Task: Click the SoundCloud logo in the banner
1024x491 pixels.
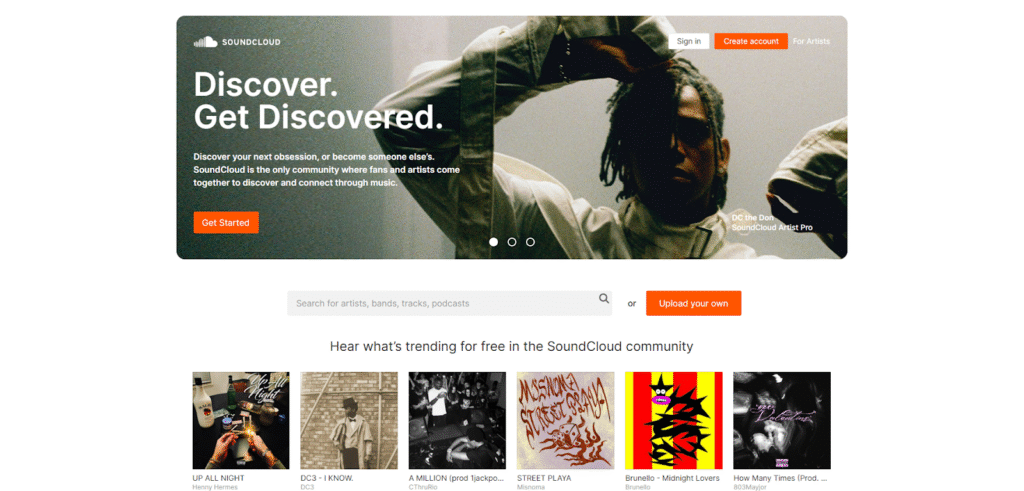Action: click(x=237, y=42)
